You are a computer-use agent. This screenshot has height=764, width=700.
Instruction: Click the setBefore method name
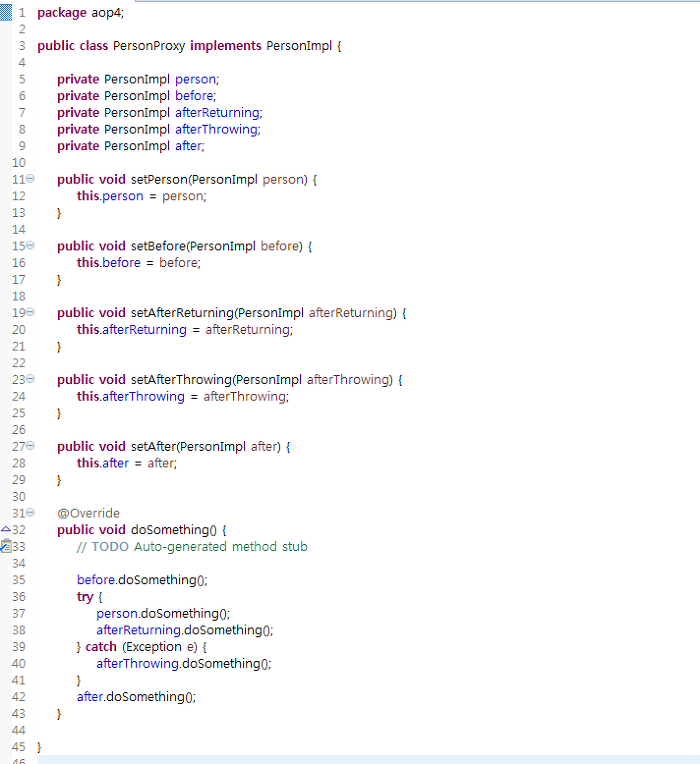(158, 246)
